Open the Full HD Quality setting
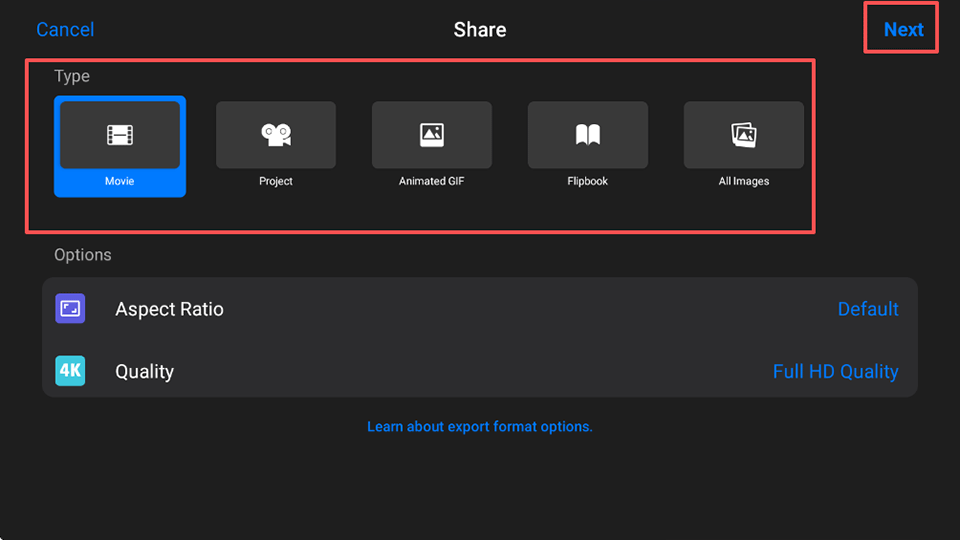This screenshot has height=540, width=960. click(835, 371)
